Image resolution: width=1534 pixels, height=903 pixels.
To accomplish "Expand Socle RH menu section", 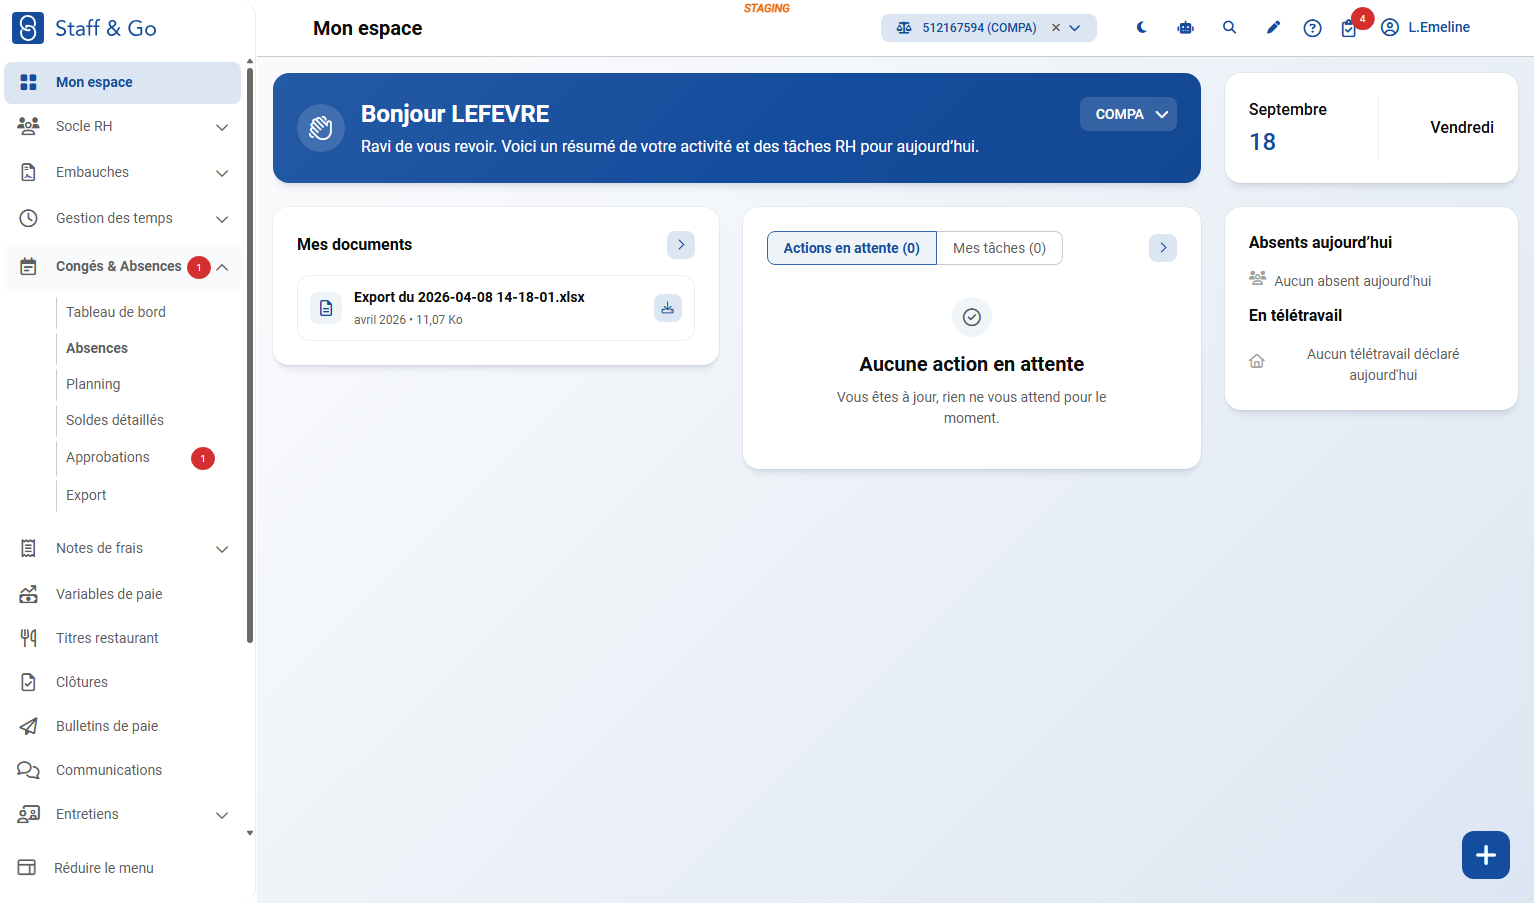I will click(122, 126).
